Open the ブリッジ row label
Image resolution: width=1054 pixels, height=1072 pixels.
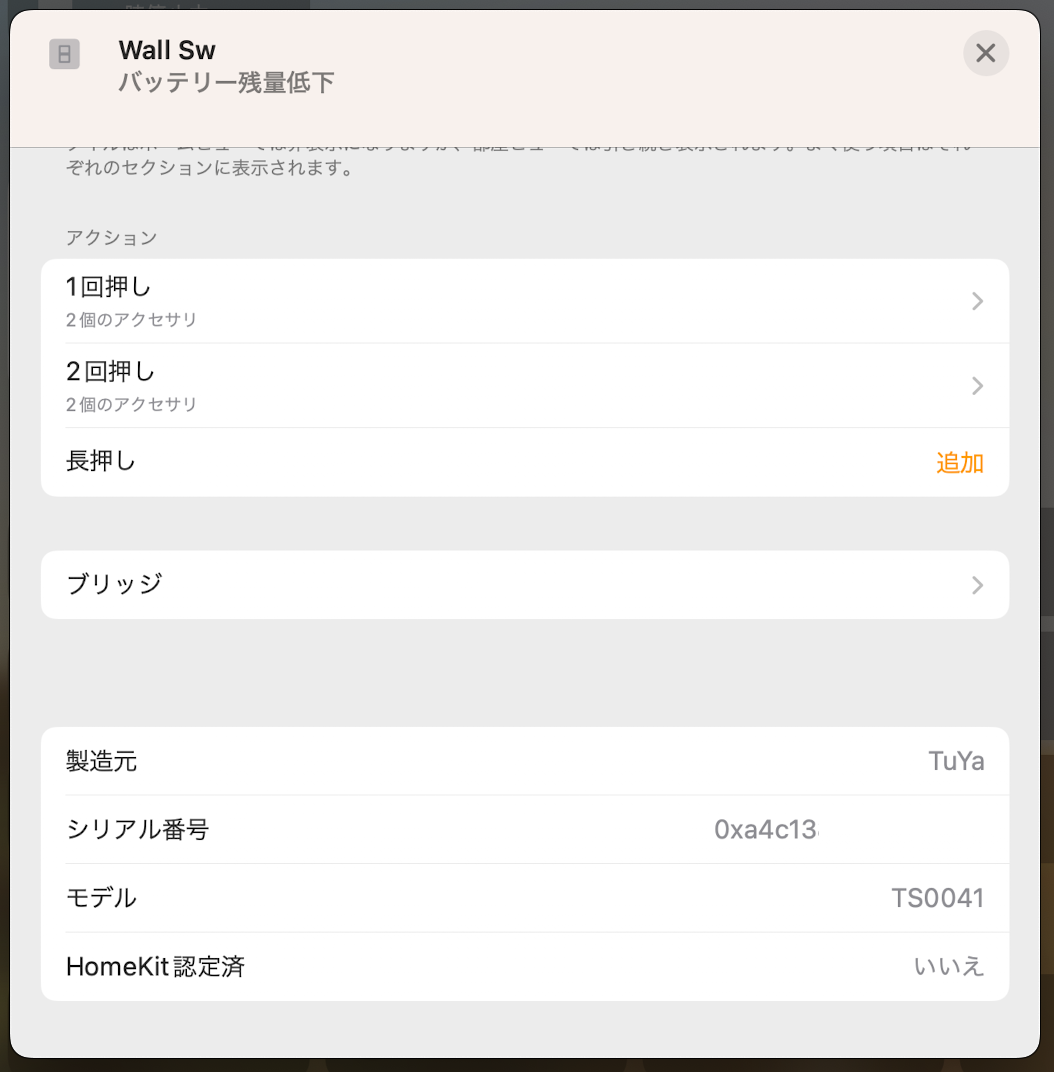[x=114, y=584]
